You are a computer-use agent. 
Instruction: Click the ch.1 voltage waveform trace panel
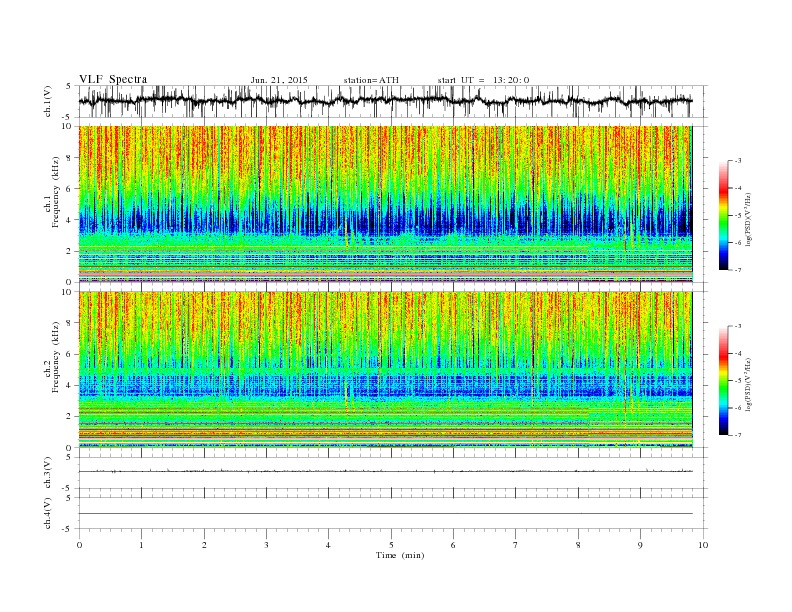tap(393, 101)
